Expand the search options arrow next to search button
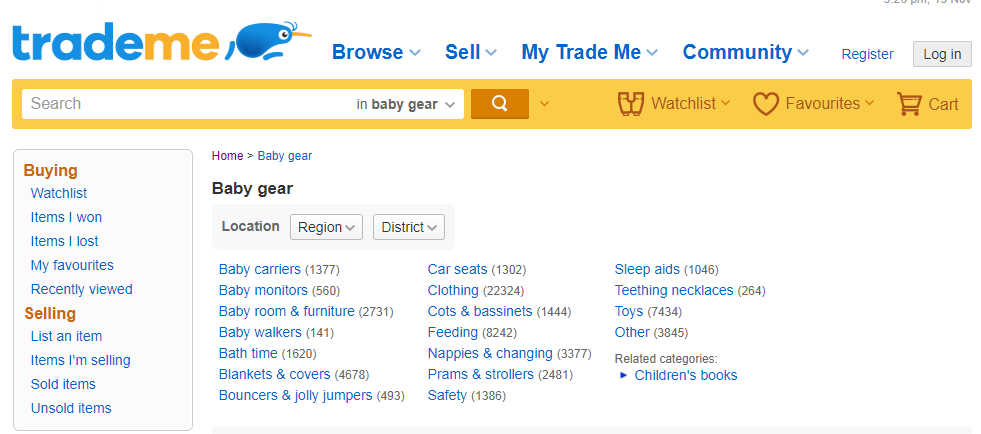Image resolution: width=981 pixels, height=434 pixels. pos(544,103)
